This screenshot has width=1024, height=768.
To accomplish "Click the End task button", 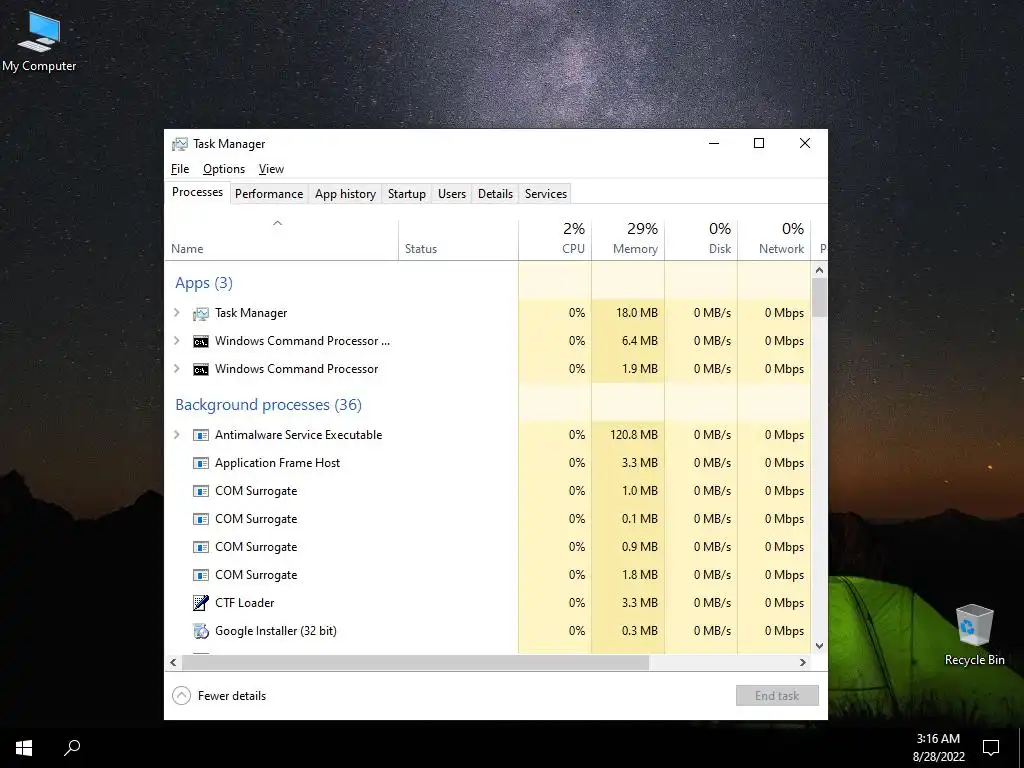I will (777, 696).
